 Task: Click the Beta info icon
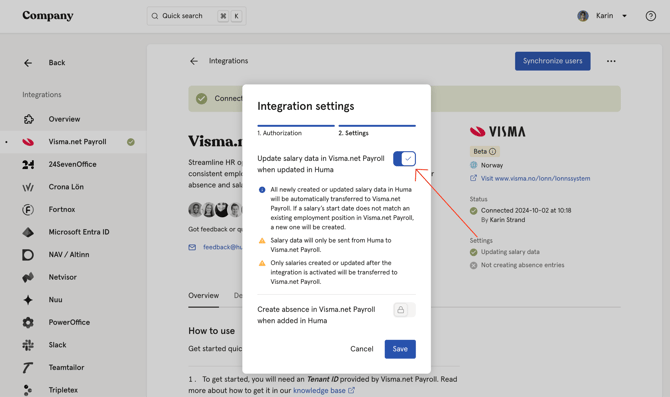click(x=492, y=152)
